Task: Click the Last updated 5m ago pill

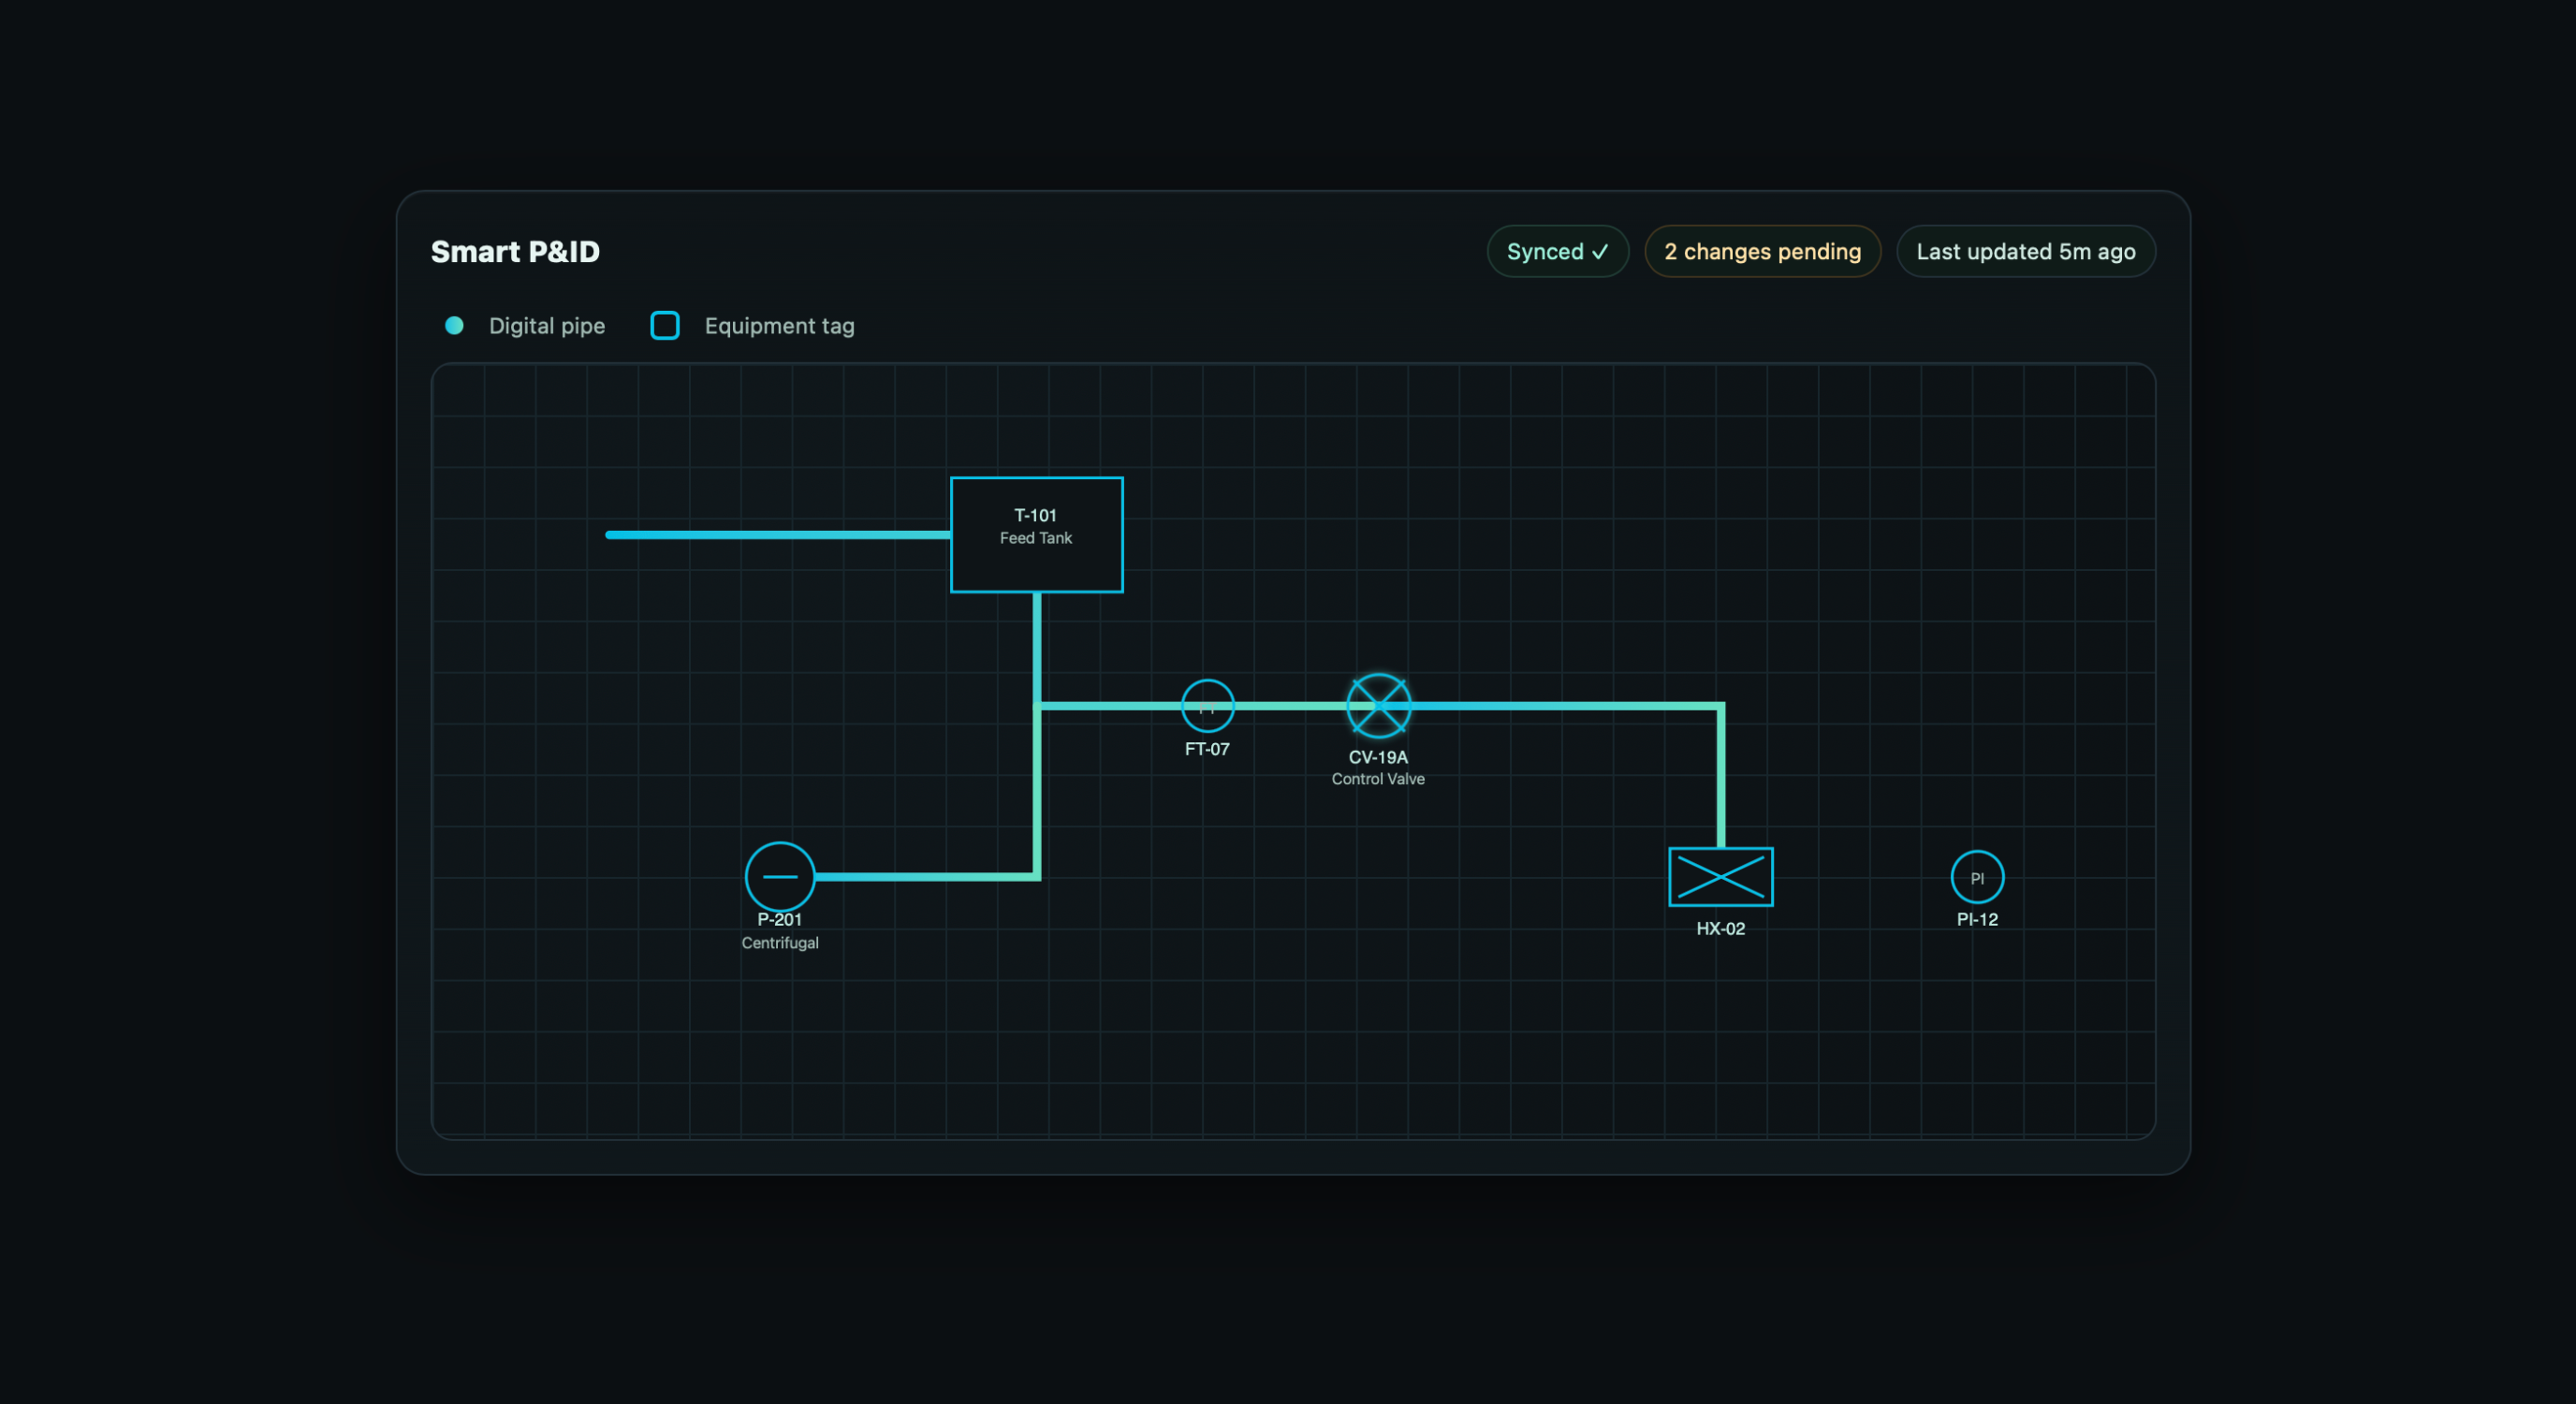Action: click(2026, 251)
